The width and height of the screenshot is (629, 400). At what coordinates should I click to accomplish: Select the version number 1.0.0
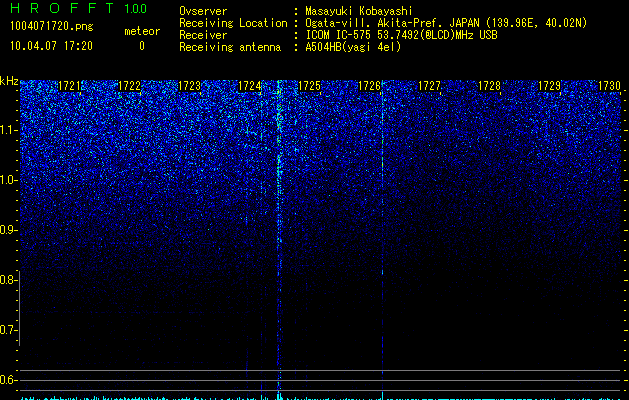pos(135,8)
